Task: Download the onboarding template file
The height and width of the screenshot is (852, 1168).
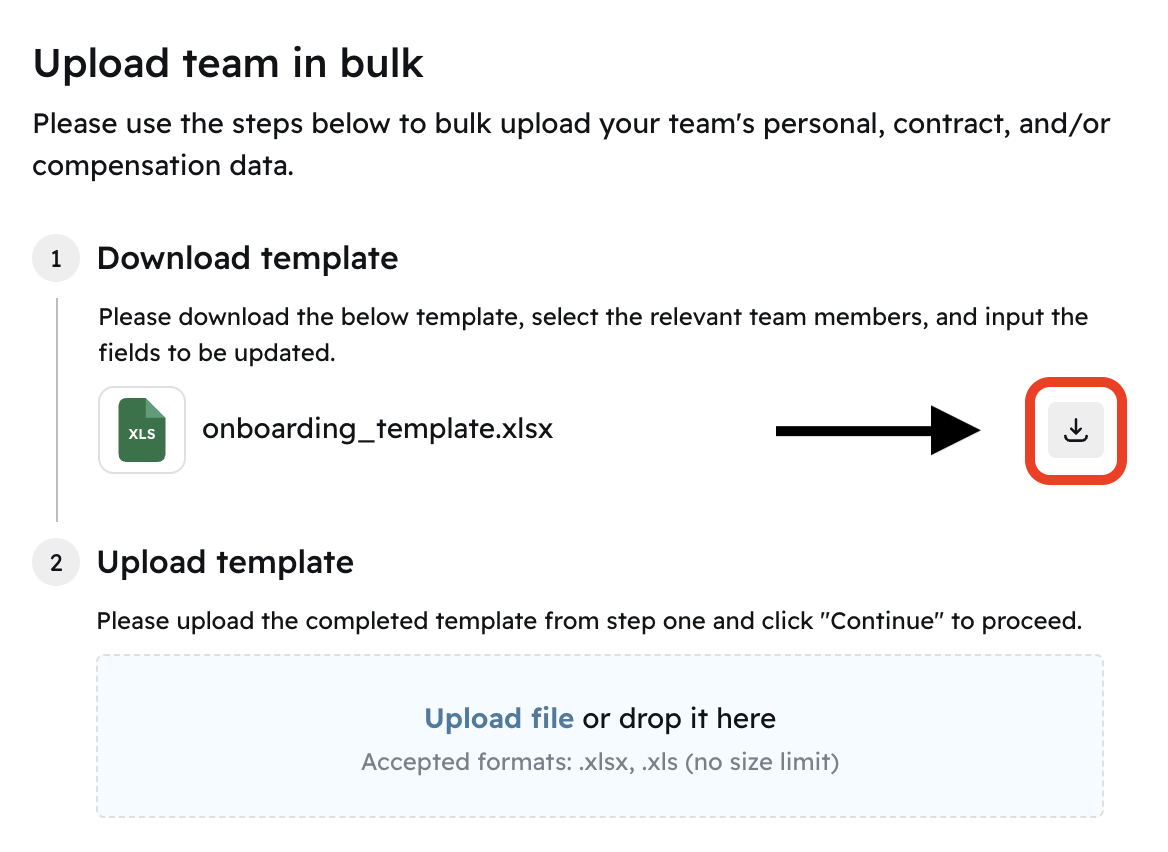Action: (x=1075, y=430)
